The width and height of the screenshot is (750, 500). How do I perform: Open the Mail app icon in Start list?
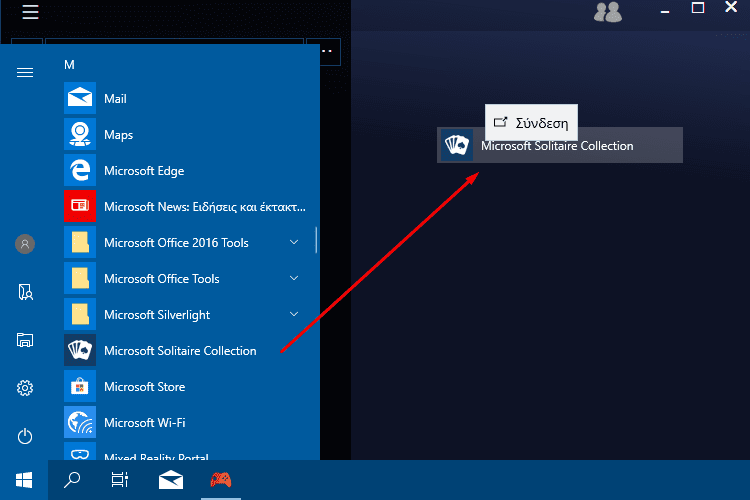80,98
